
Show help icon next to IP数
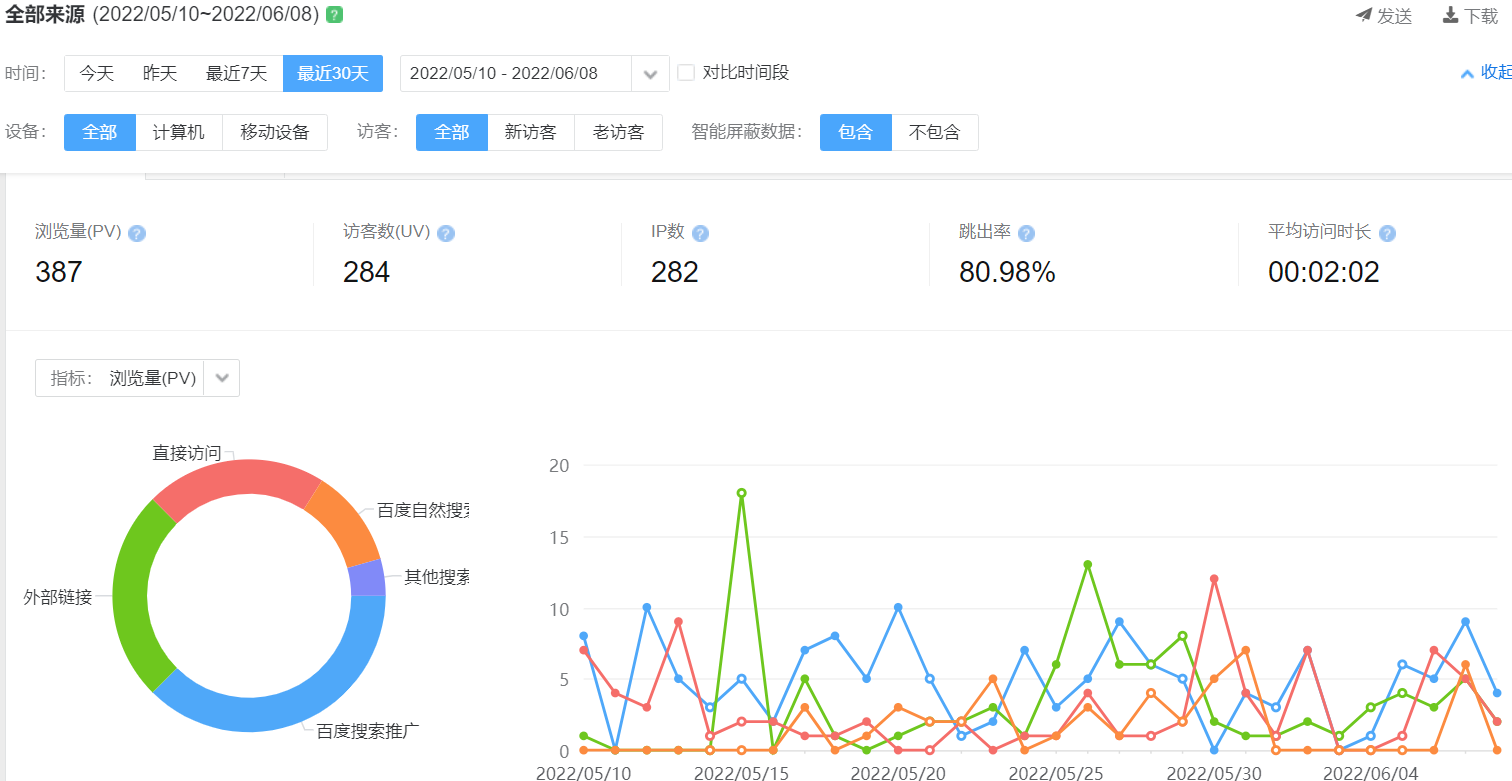(700, 233)
